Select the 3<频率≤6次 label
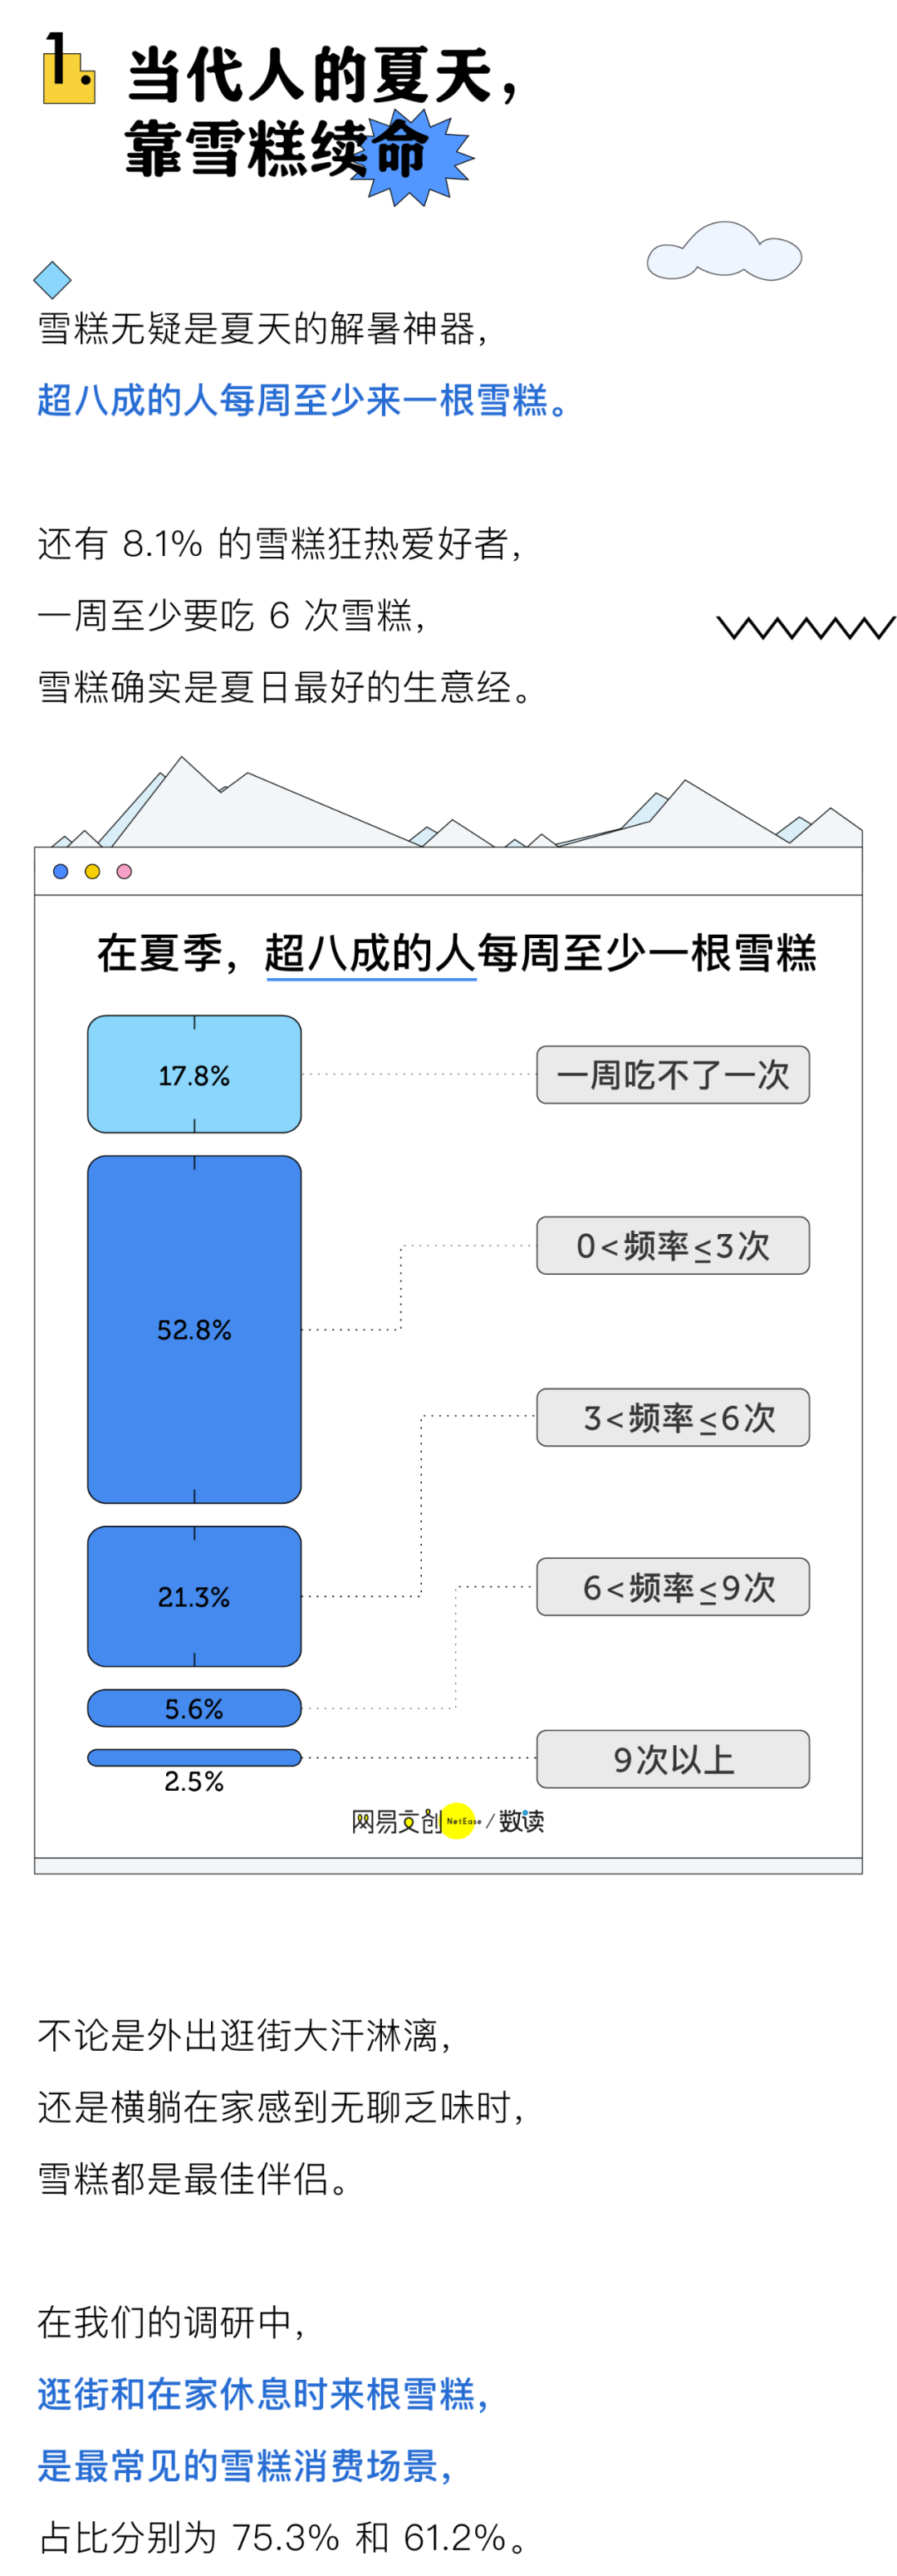897x2576 pixels. point(673,1417)
